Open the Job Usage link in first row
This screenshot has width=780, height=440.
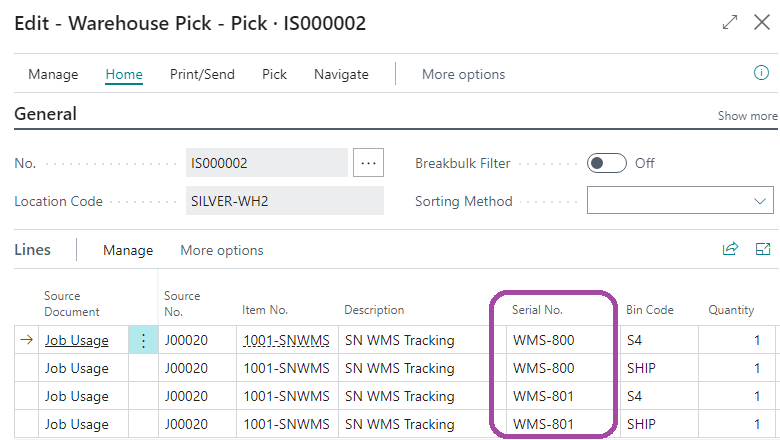(77, 340)
